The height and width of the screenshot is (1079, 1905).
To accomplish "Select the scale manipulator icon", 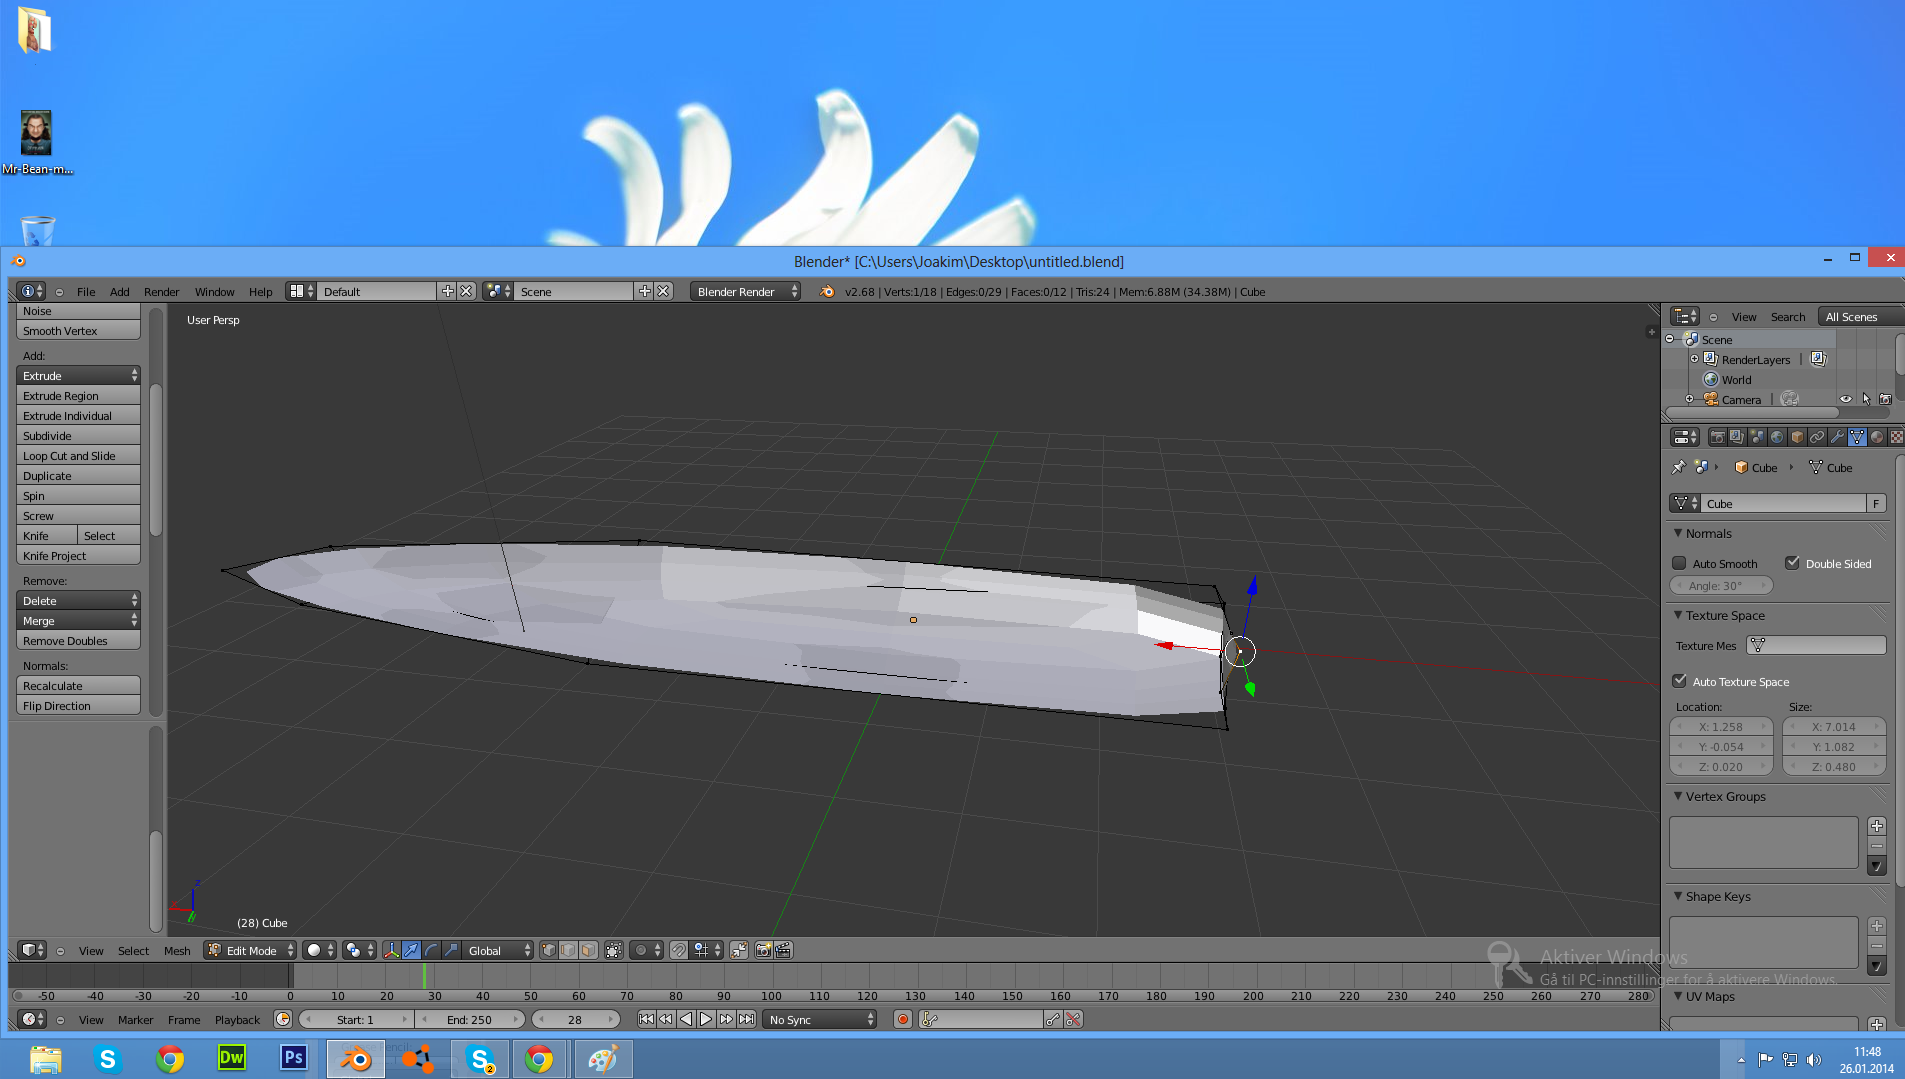I will [x=451, y=950].
